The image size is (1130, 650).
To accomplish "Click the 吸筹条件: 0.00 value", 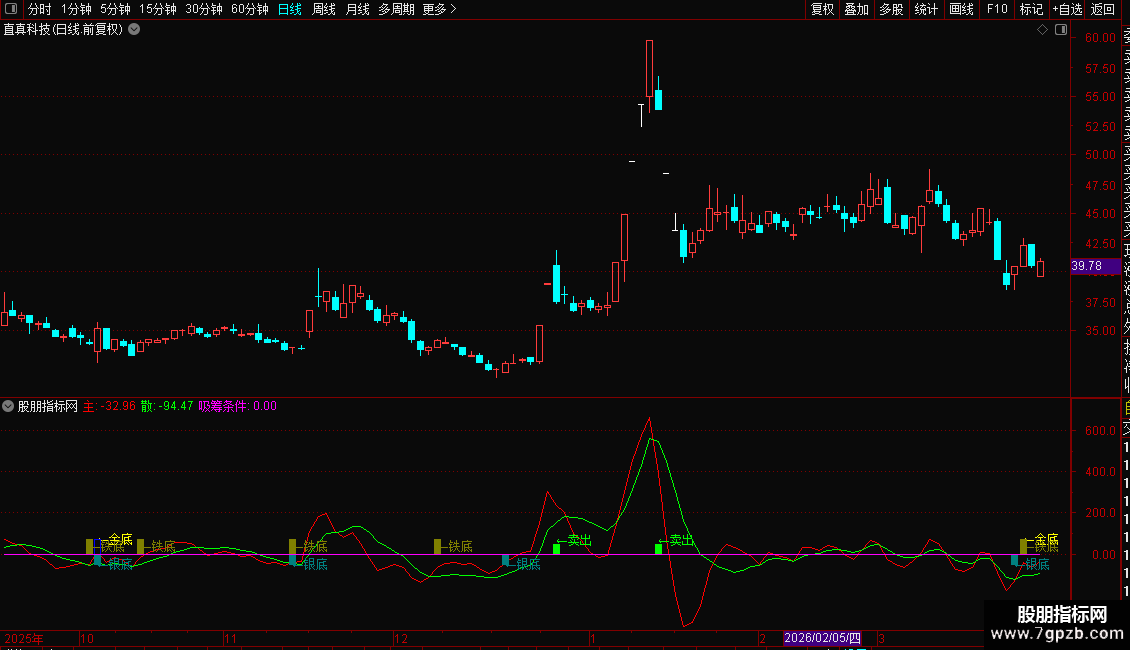I will click(238, 406).
